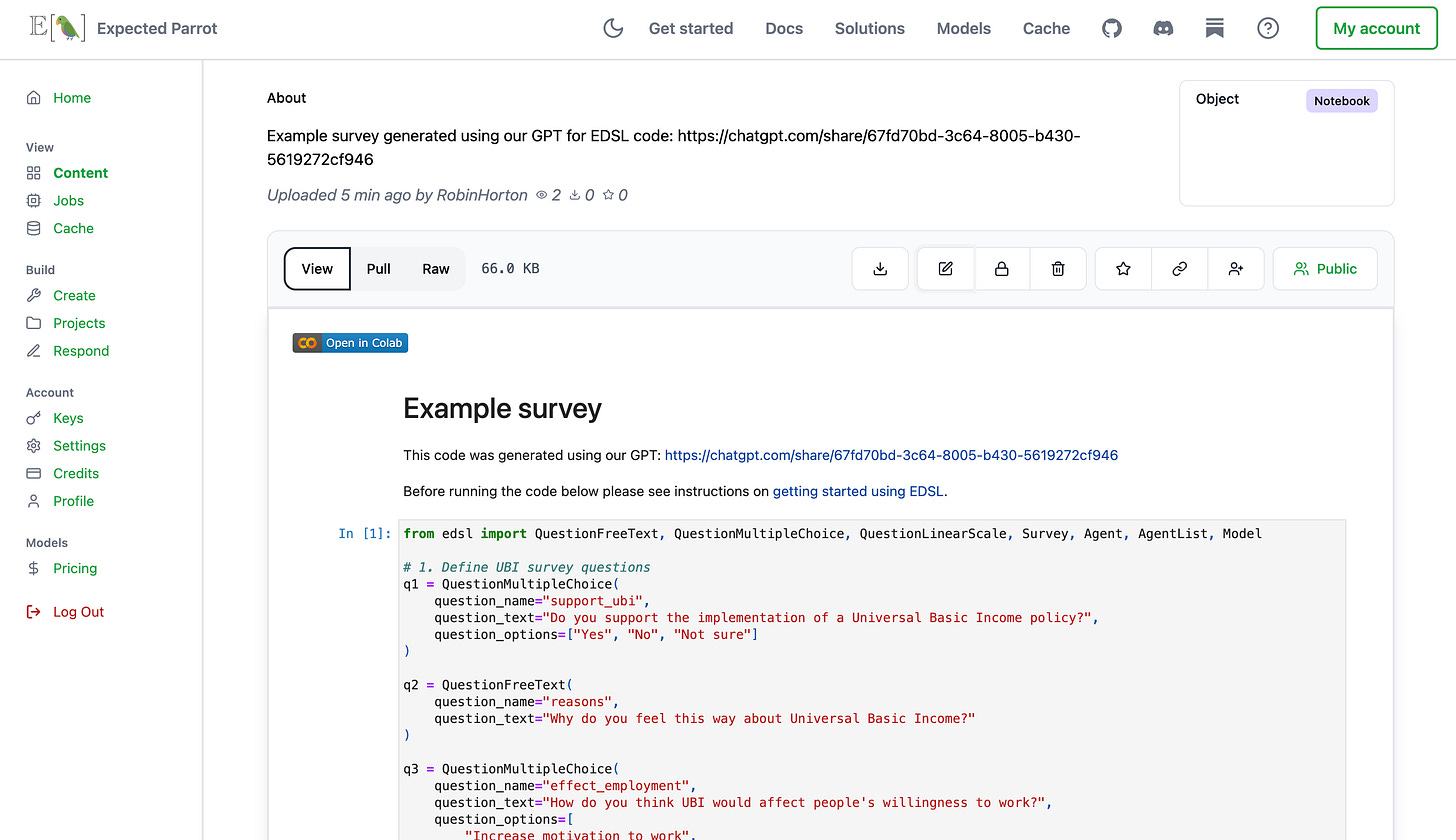1456x840 pixels.
Task: Click the download notebook icon button
Action: pos(880,269)
